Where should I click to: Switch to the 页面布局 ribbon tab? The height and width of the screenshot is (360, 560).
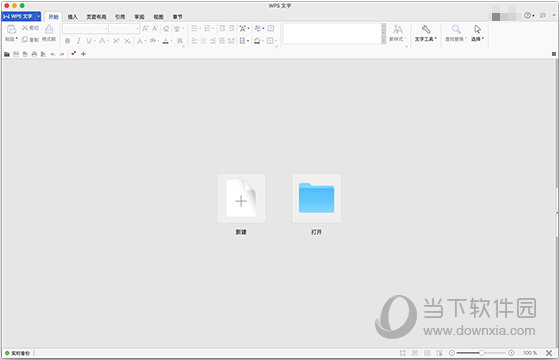(96, 17)
